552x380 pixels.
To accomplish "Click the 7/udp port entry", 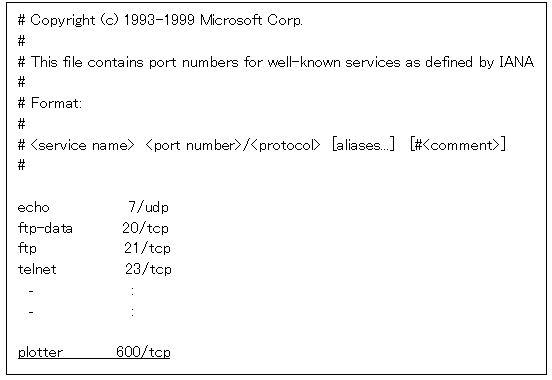I will 148,207.
